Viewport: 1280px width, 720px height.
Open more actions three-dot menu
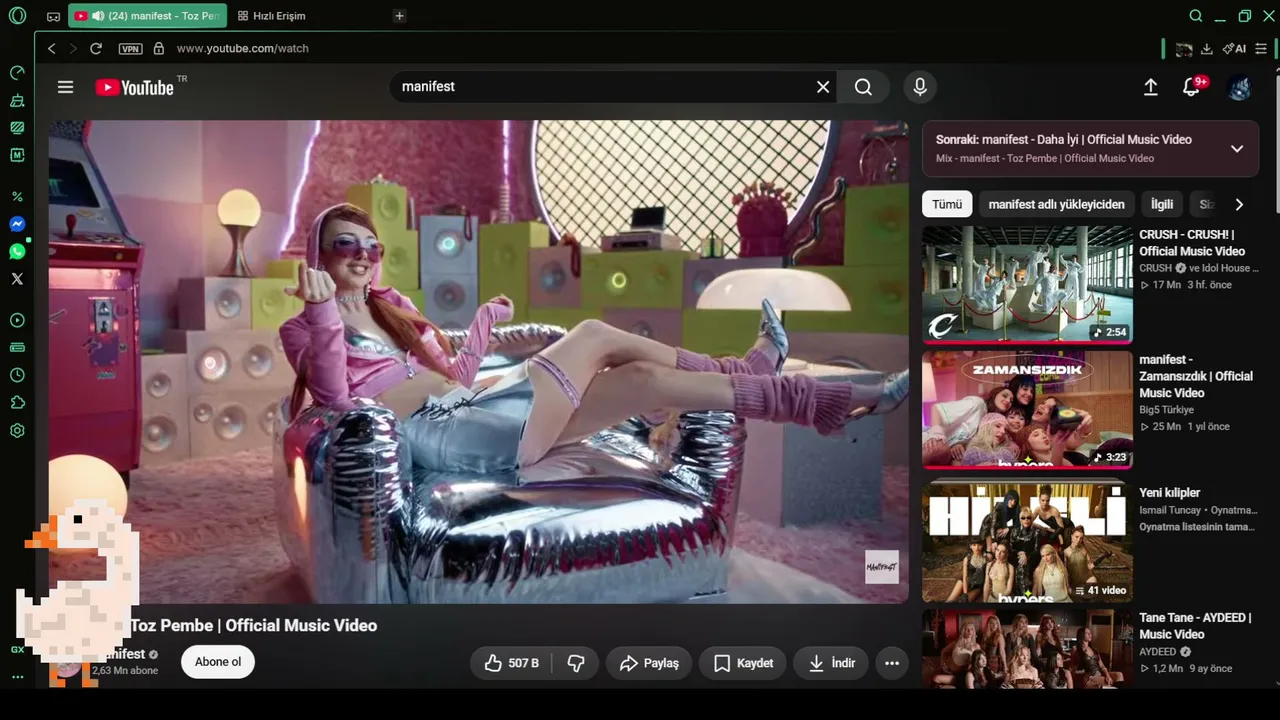(x=892, y=663)
